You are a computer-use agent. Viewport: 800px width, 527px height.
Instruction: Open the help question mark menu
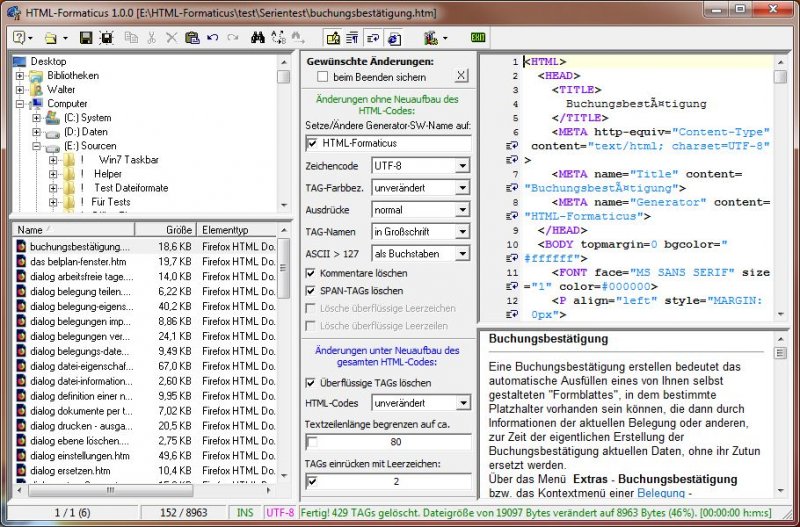coord(20,38)
